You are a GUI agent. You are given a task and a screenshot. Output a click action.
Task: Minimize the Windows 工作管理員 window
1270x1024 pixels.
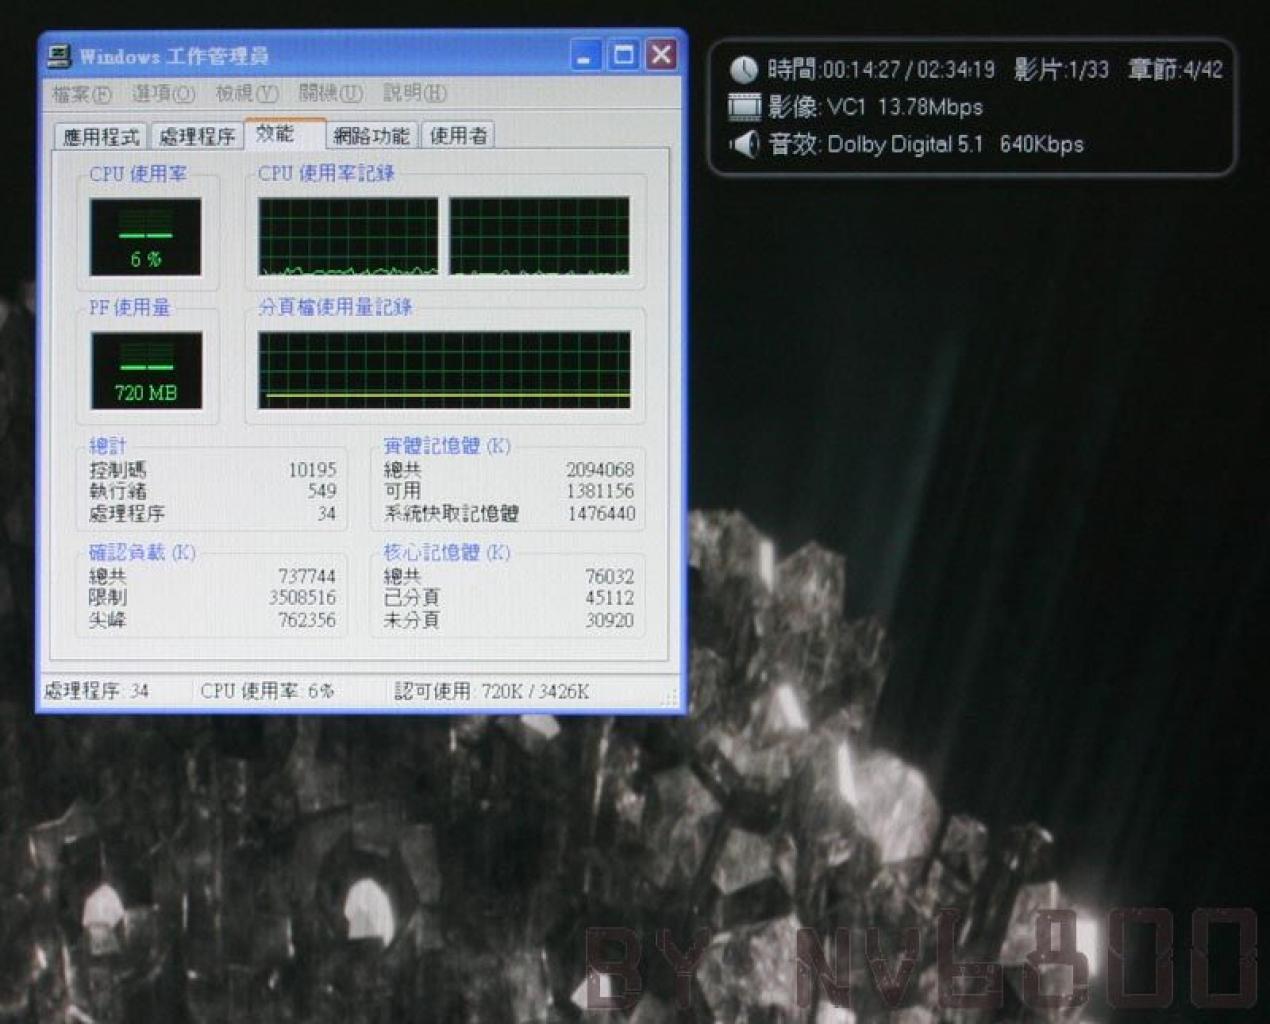(x=586, y=55)
